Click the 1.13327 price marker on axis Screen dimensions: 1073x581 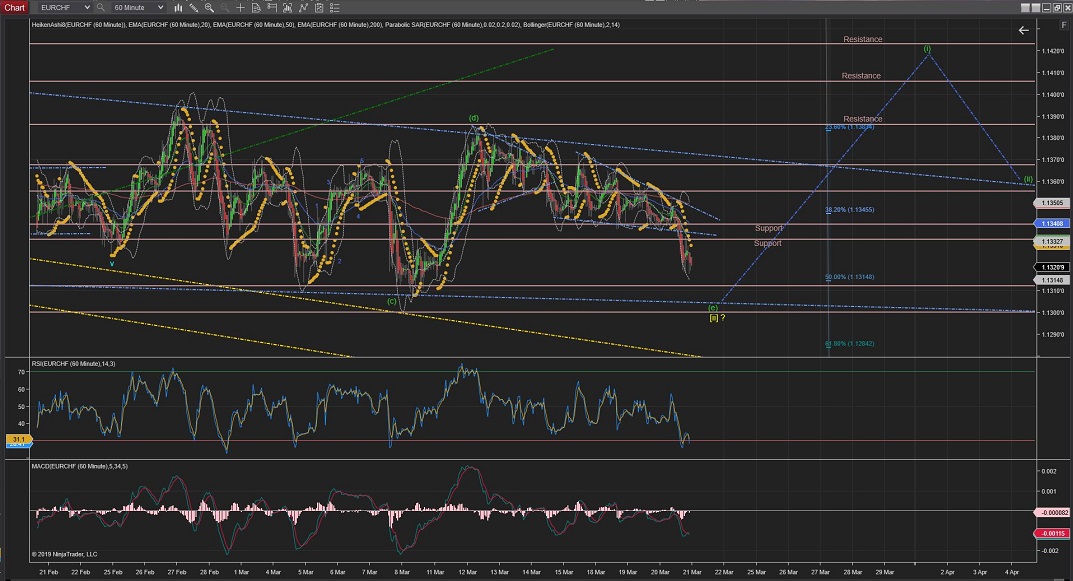tap(1050, 241)
